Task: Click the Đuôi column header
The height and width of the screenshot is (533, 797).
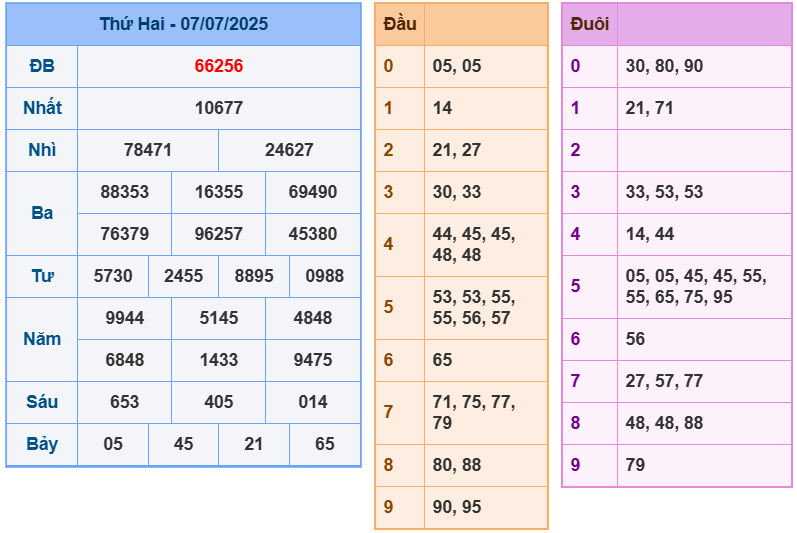Action: pos(589,24)
